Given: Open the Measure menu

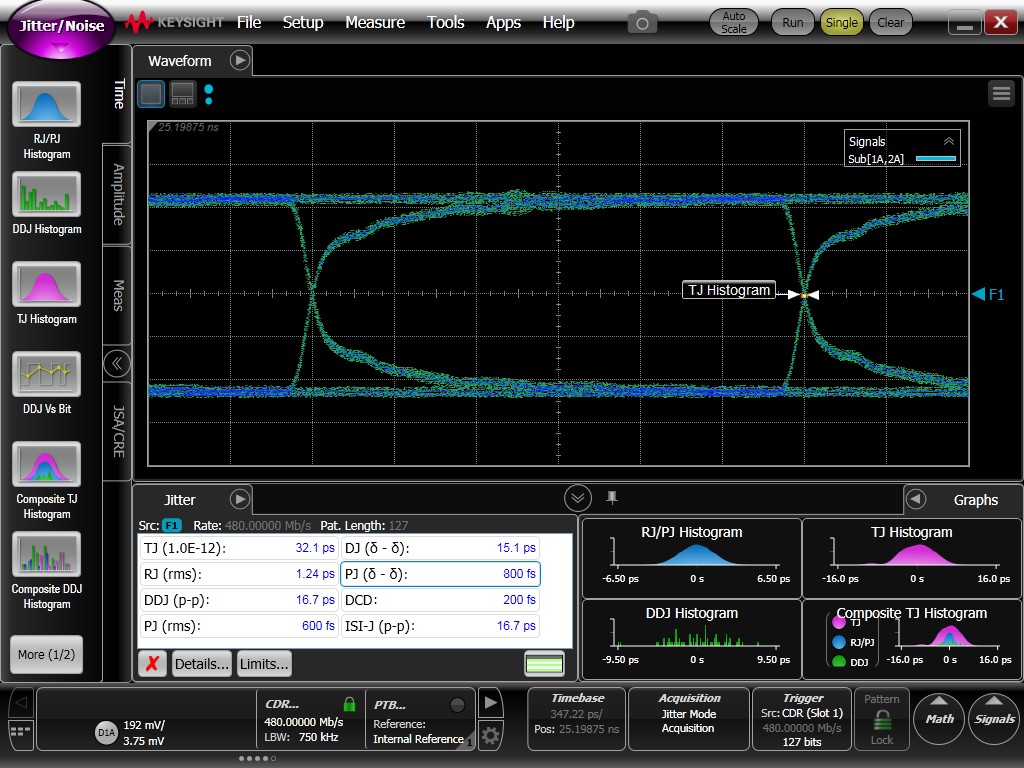Looking at the screenshot, I should coord(375,22).
